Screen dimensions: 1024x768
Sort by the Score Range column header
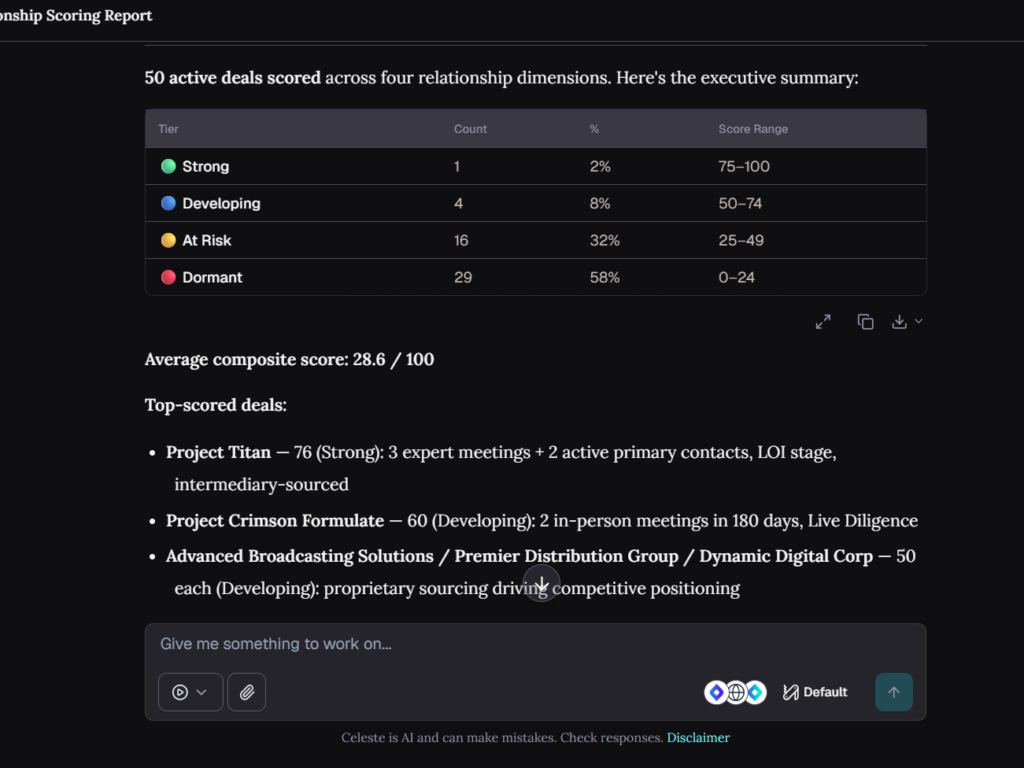tap(753, 129)
